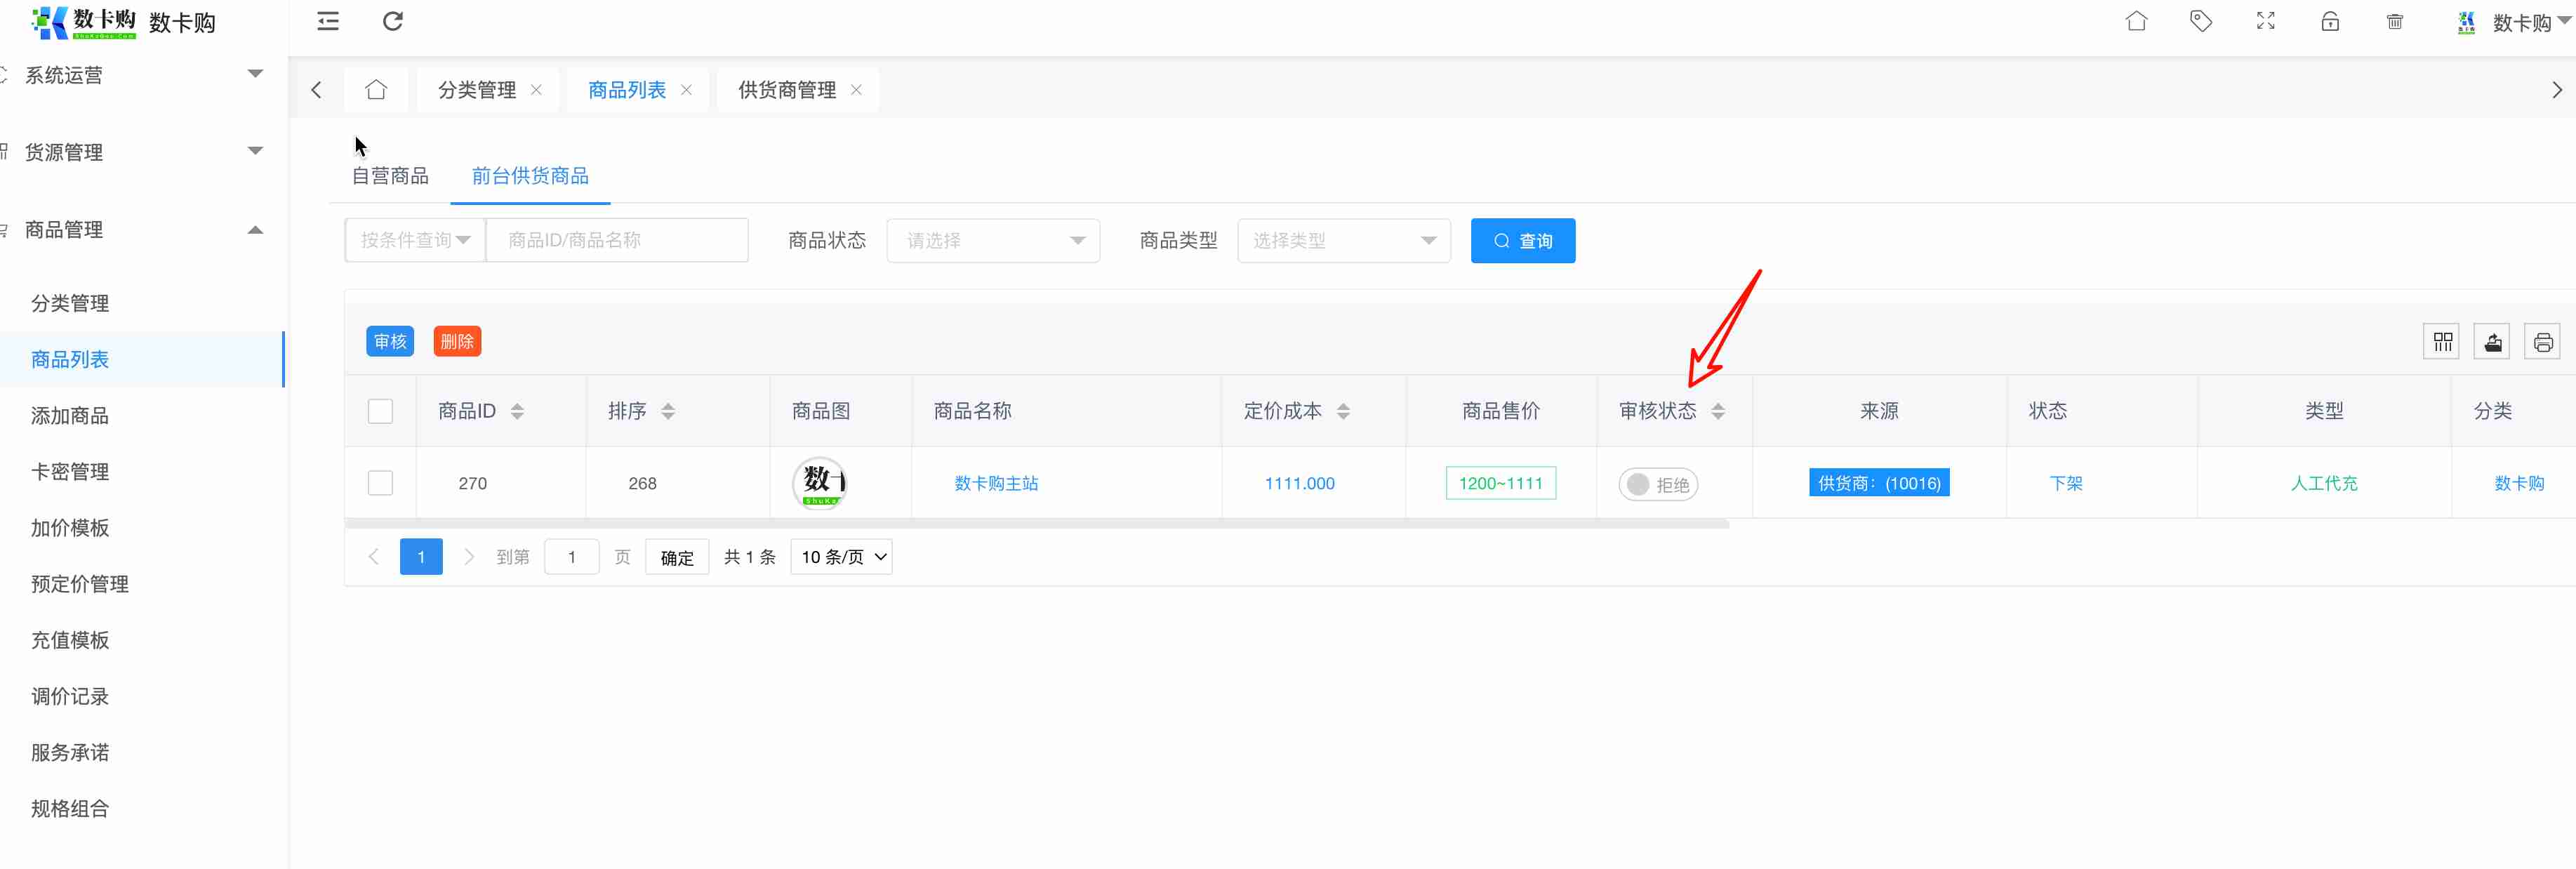Click the blue 查询 search button
This screenshot has width=2576, height=869.
tap(1522, 240)
